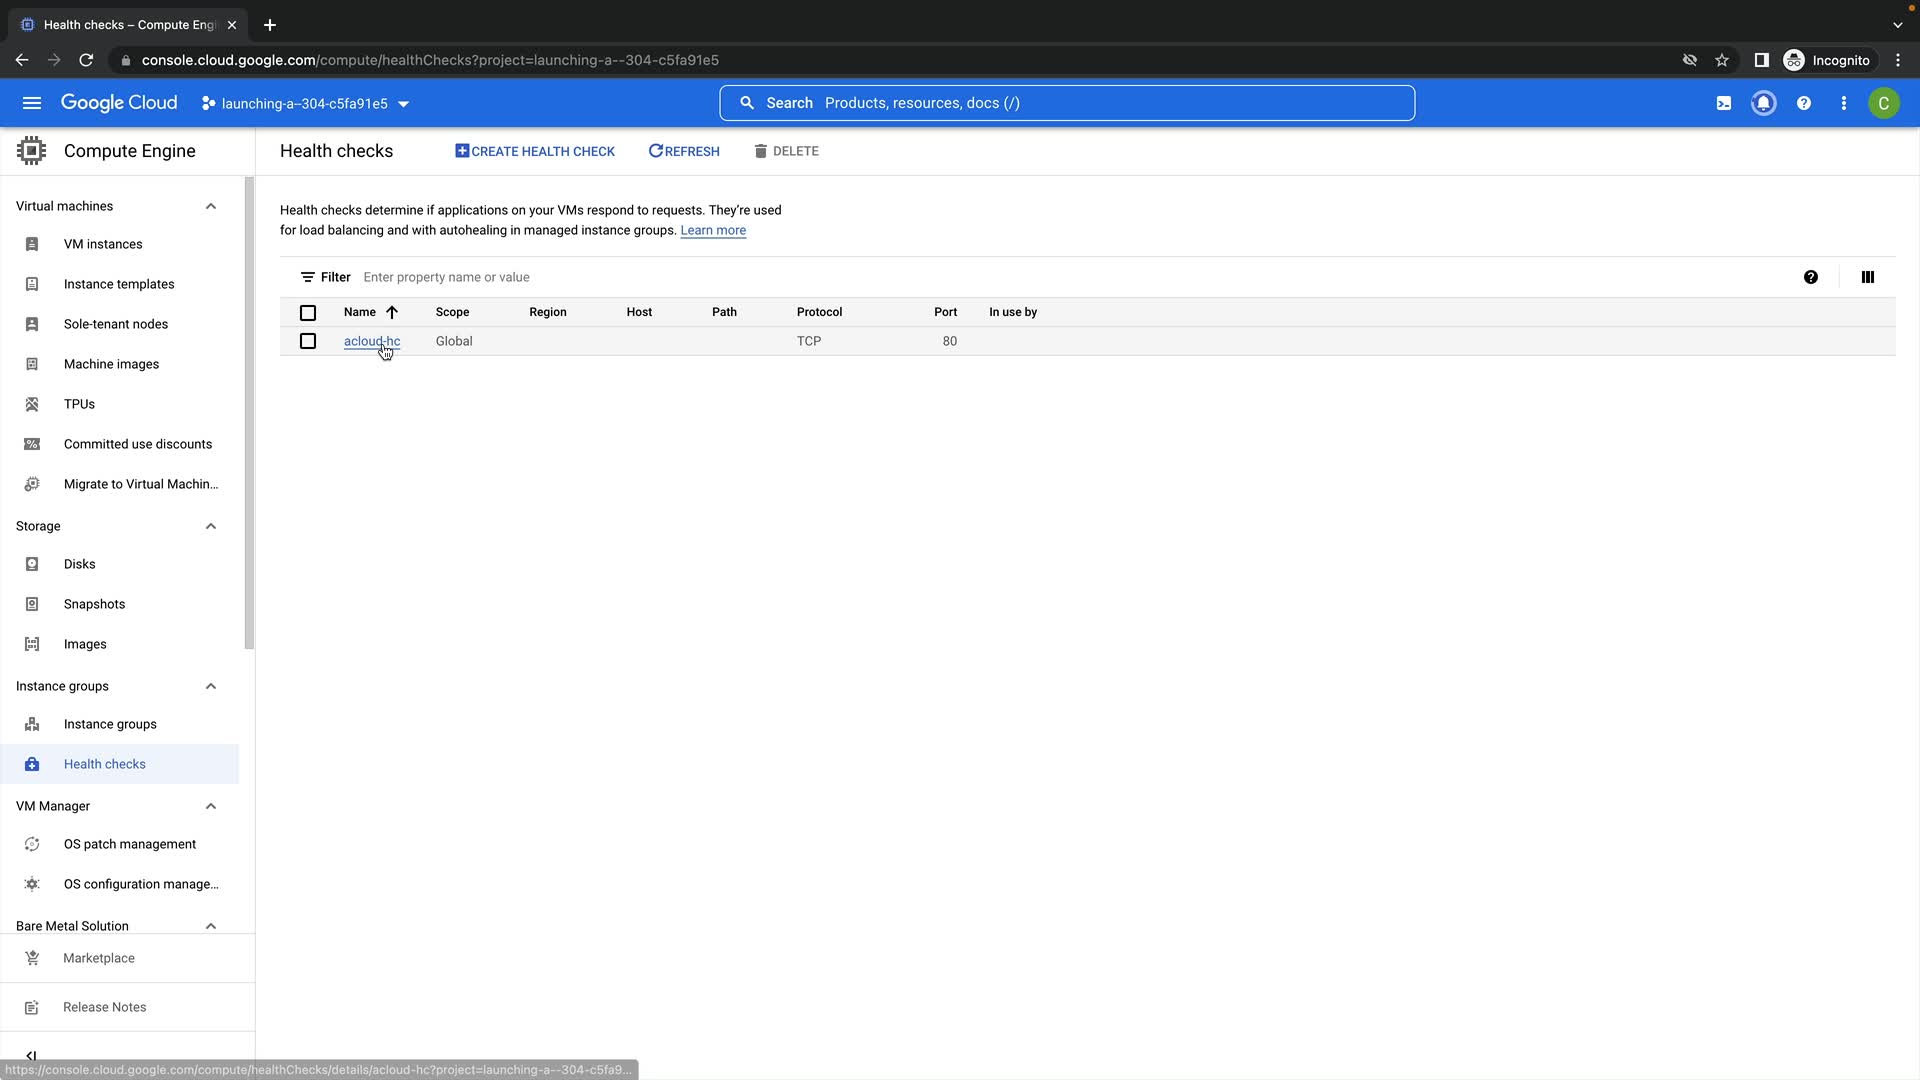Open the project selector dropdown

pyautogui.click(x=305, y=104)
